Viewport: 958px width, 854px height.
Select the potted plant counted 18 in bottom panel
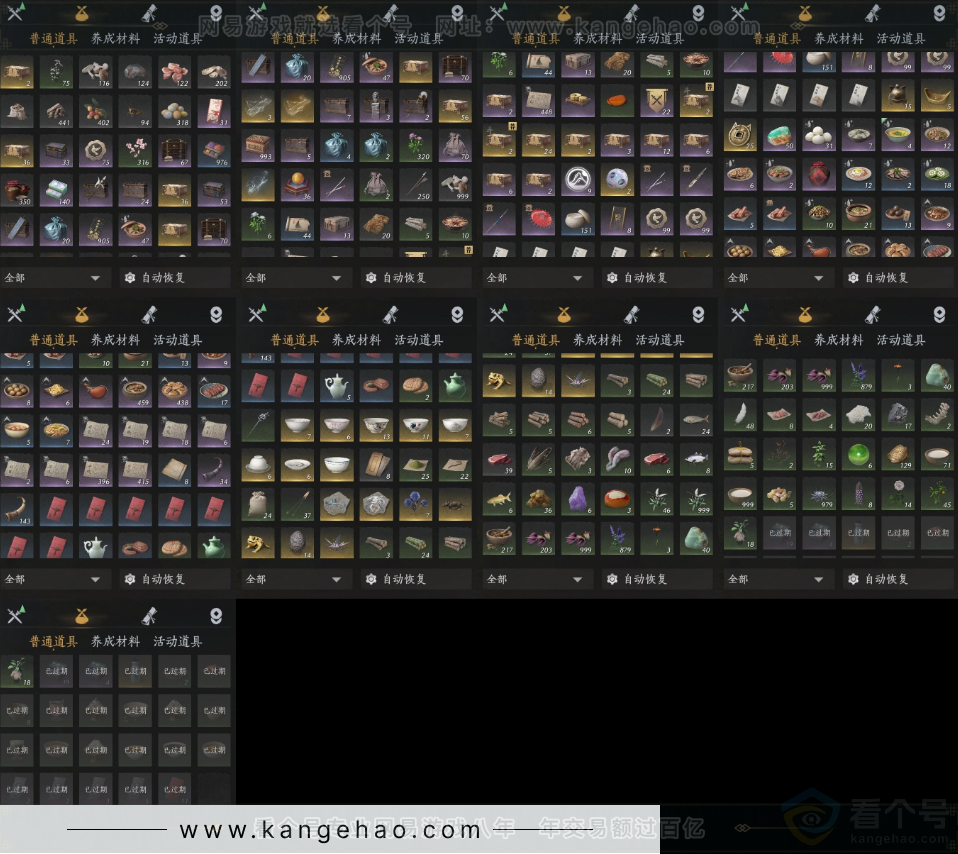(x=17, y=671)
